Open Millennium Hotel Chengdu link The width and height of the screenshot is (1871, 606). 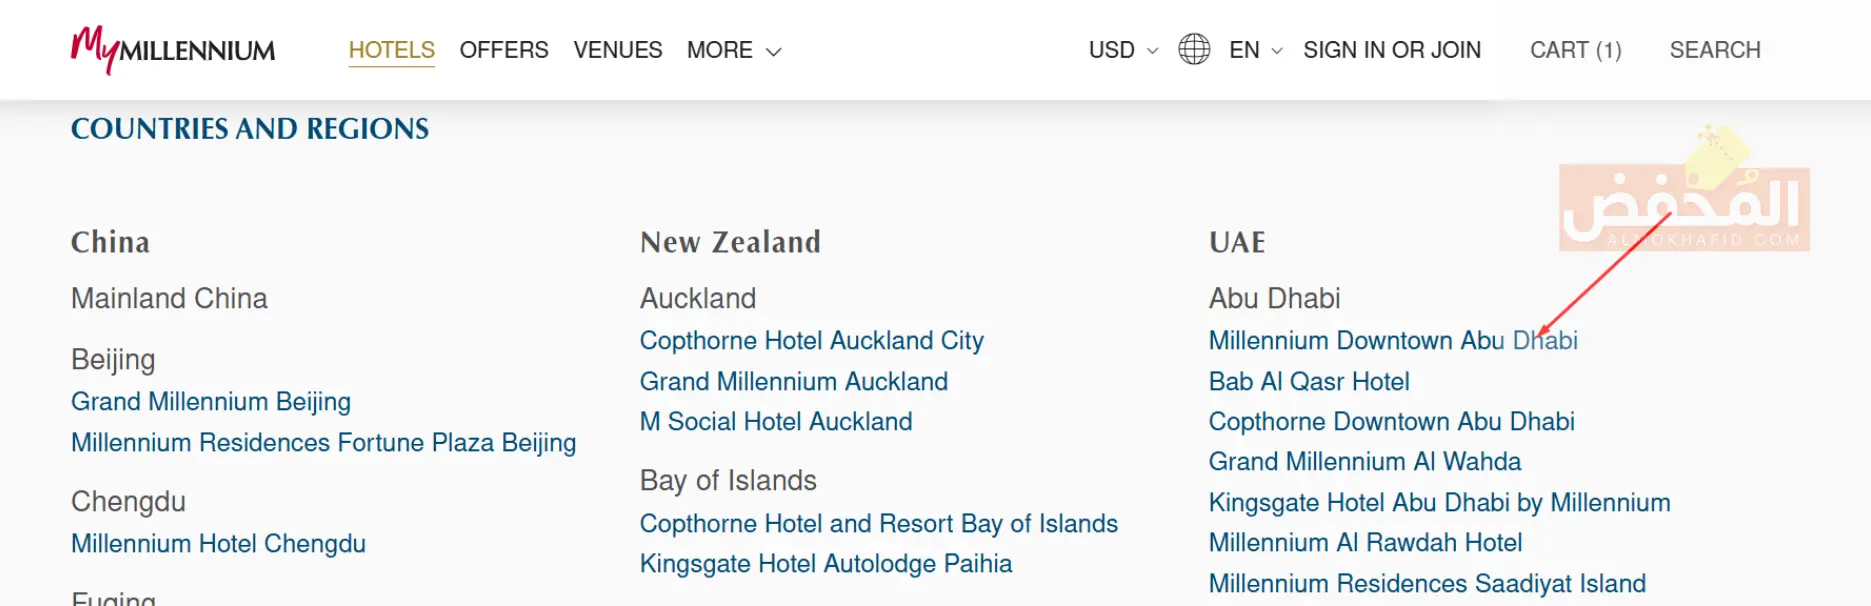[x=218, y=544]
